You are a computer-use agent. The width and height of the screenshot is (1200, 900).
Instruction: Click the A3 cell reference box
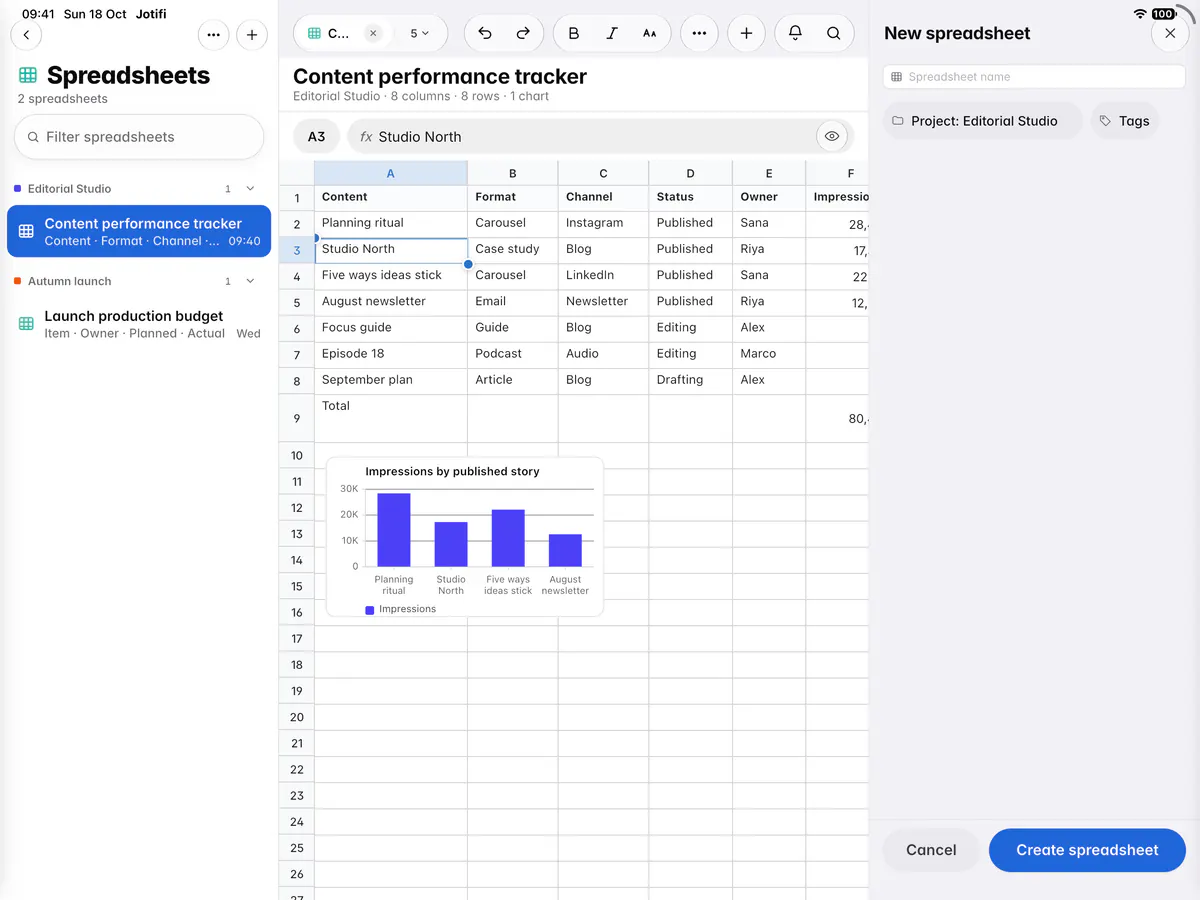coord(316,137)
